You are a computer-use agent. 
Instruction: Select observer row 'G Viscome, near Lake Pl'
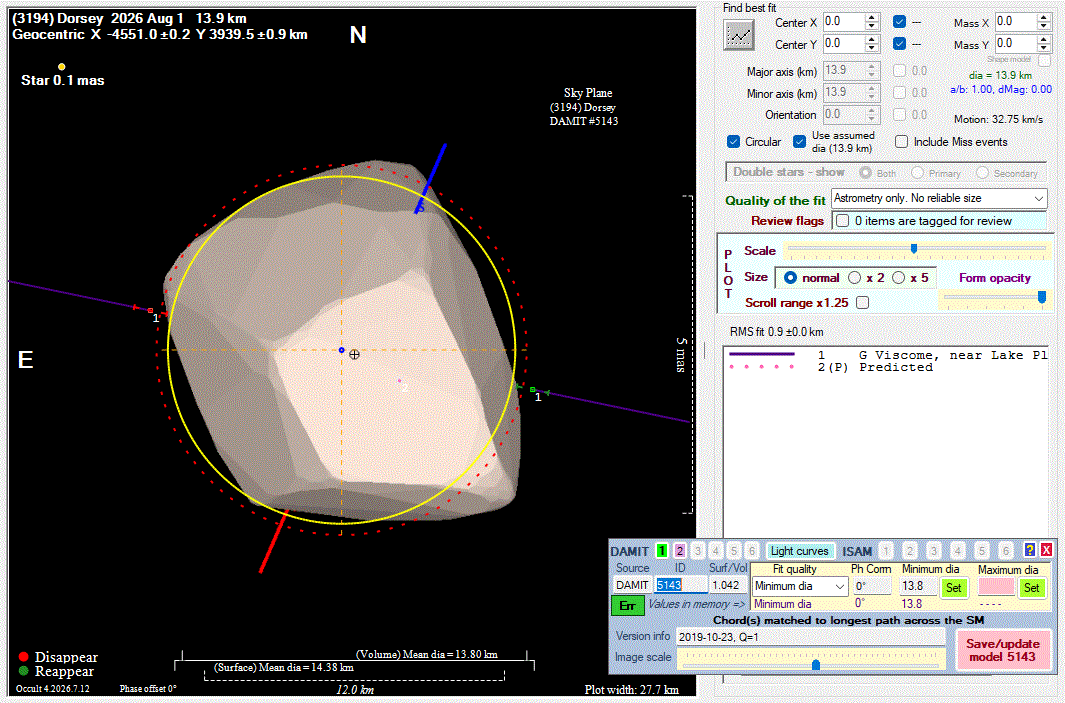click(x=887, y=355)
